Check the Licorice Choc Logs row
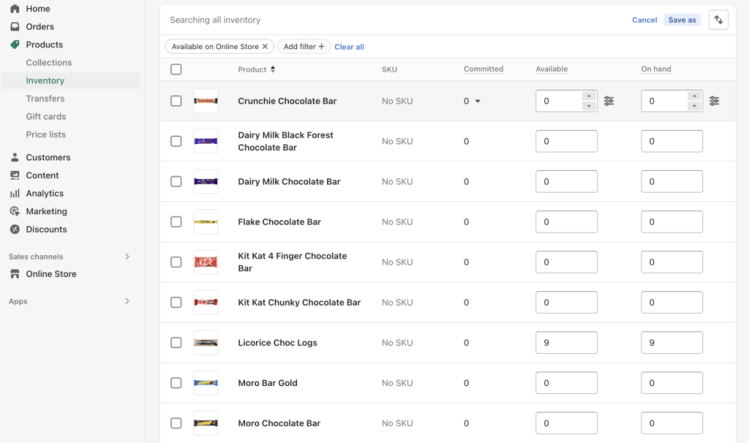Image resolution: width=749 pixels, height=443 pixels. tap(176, 343)
